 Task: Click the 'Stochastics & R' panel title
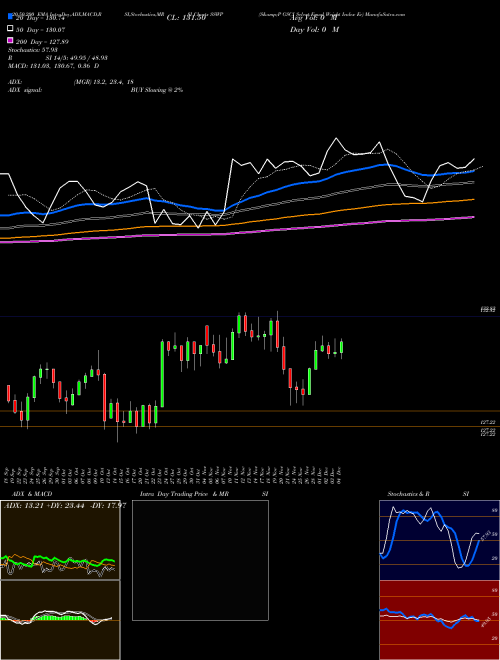pos(408,494)
